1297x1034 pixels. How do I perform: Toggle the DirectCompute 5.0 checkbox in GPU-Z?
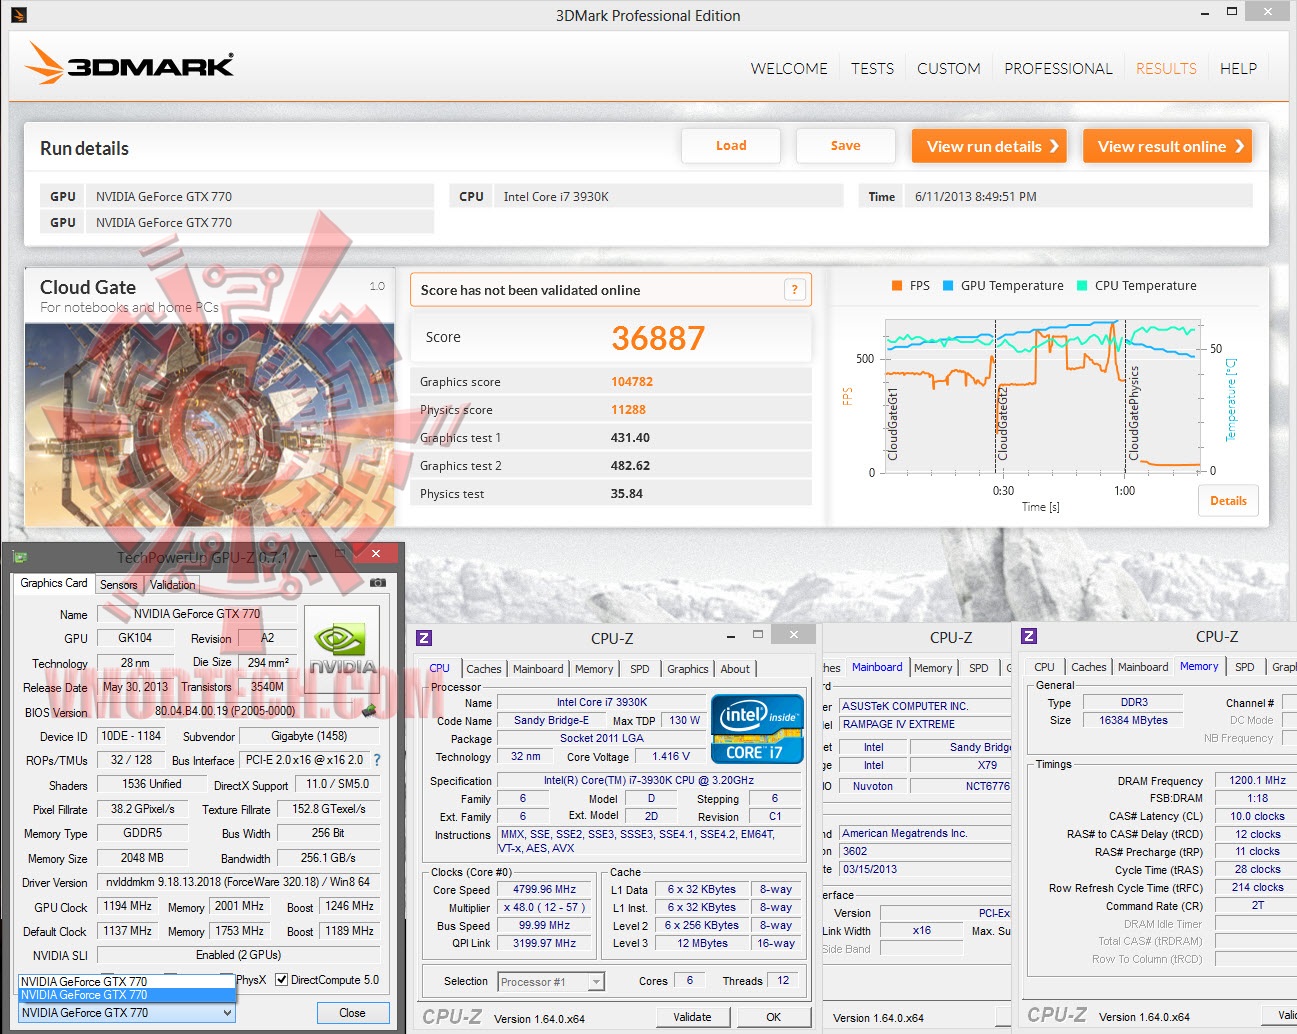click(282, 980)
